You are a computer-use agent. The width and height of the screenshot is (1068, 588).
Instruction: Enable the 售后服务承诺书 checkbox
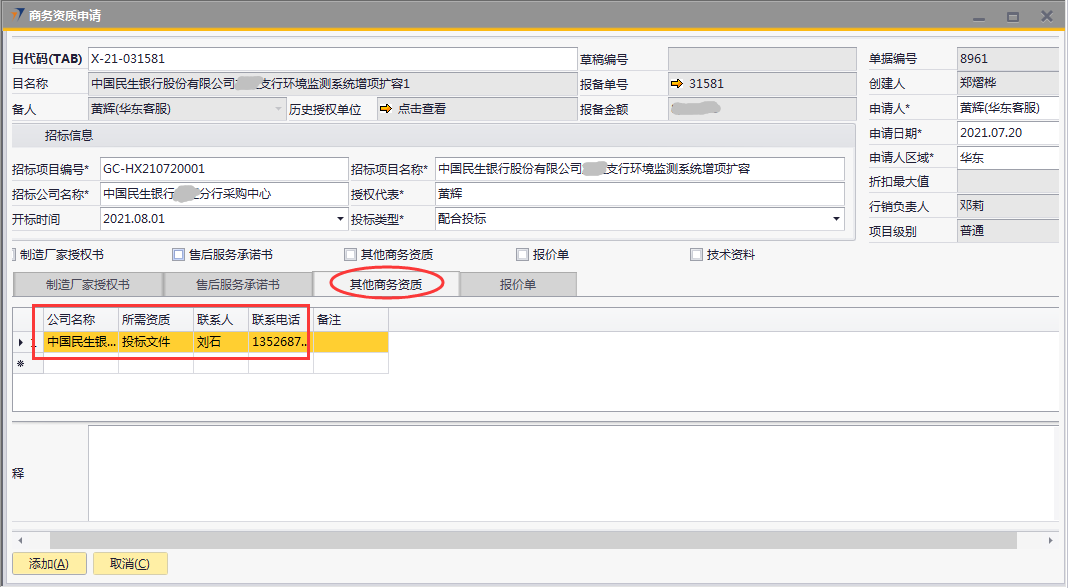point(179,255)
